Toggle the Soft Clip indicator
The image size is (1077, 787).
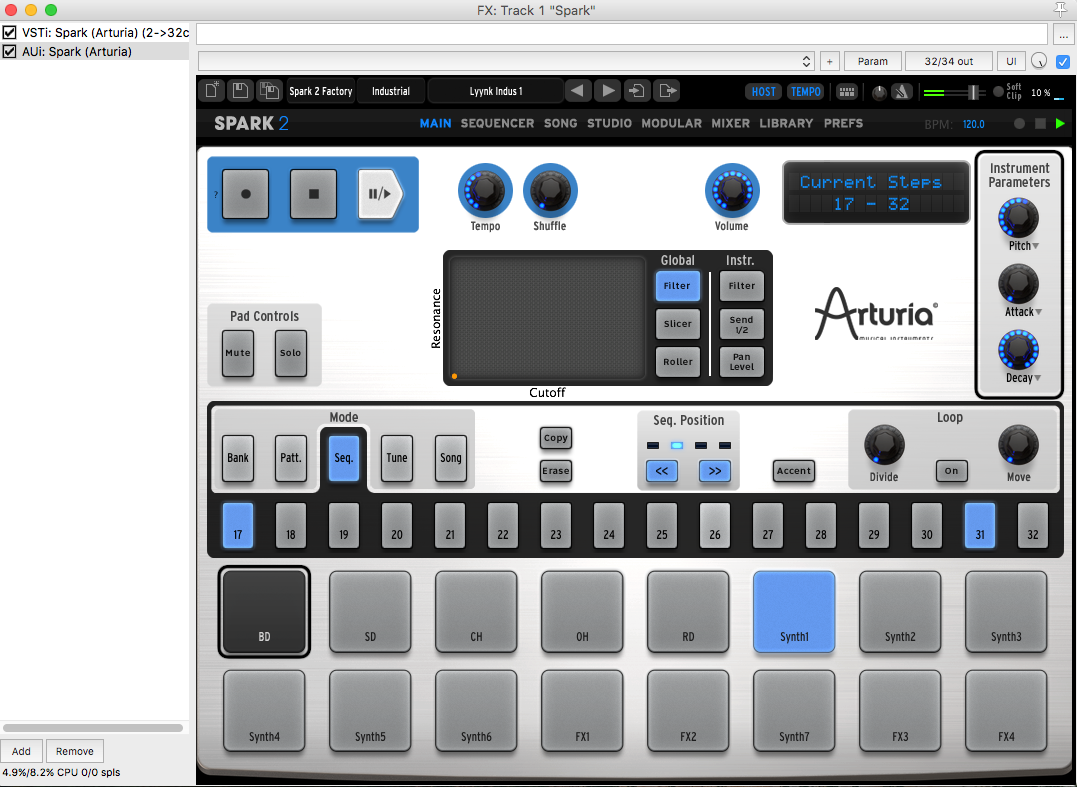[x=999, y=91]
